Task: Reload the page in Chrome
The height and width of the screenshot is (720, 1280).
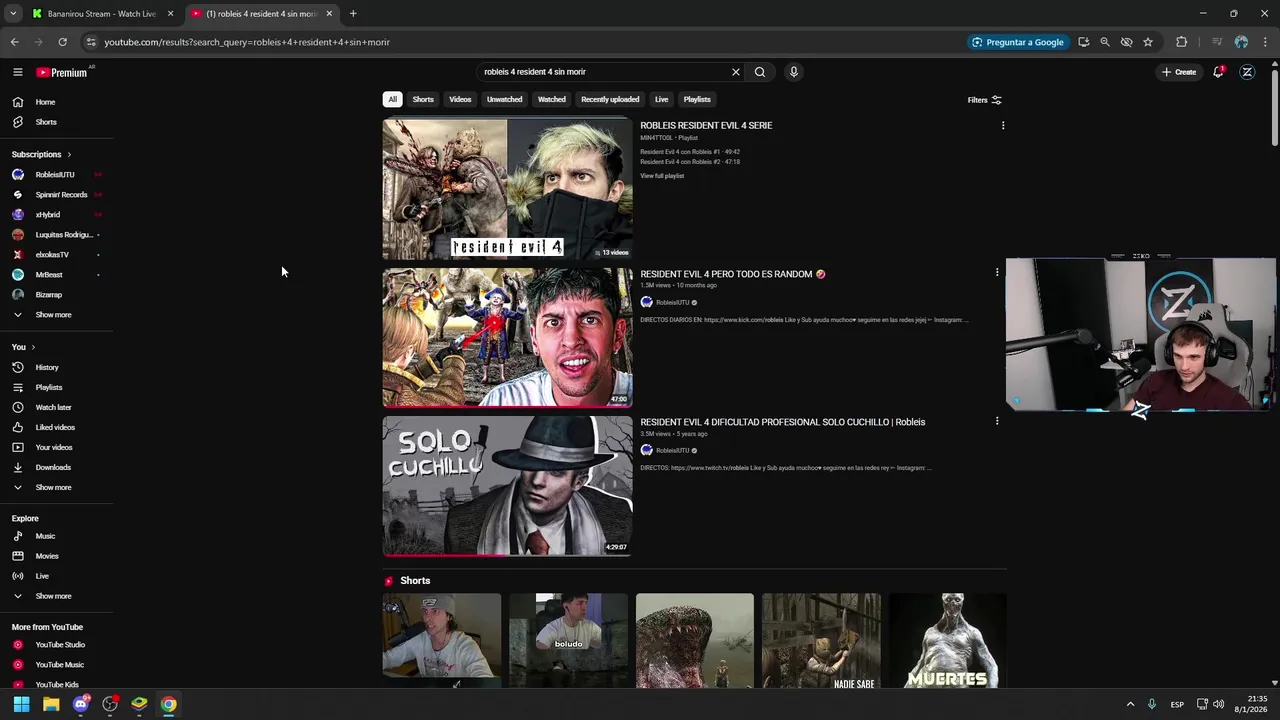Action: [x=62, y=42]
